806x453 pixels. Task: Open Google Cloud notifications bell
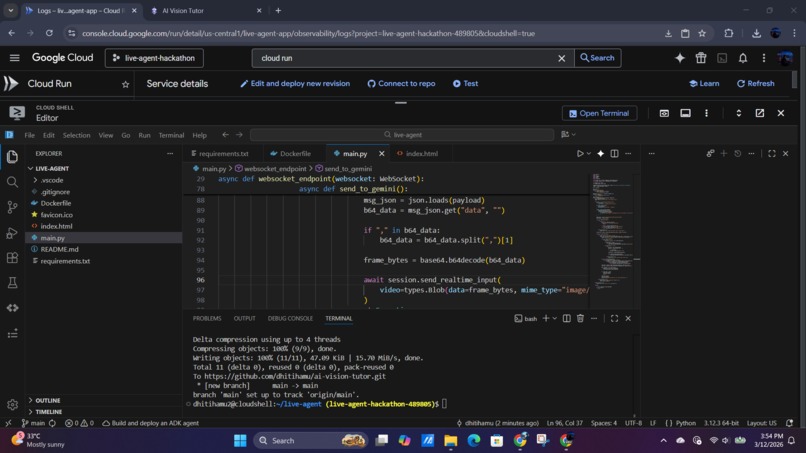pos(743,58)
